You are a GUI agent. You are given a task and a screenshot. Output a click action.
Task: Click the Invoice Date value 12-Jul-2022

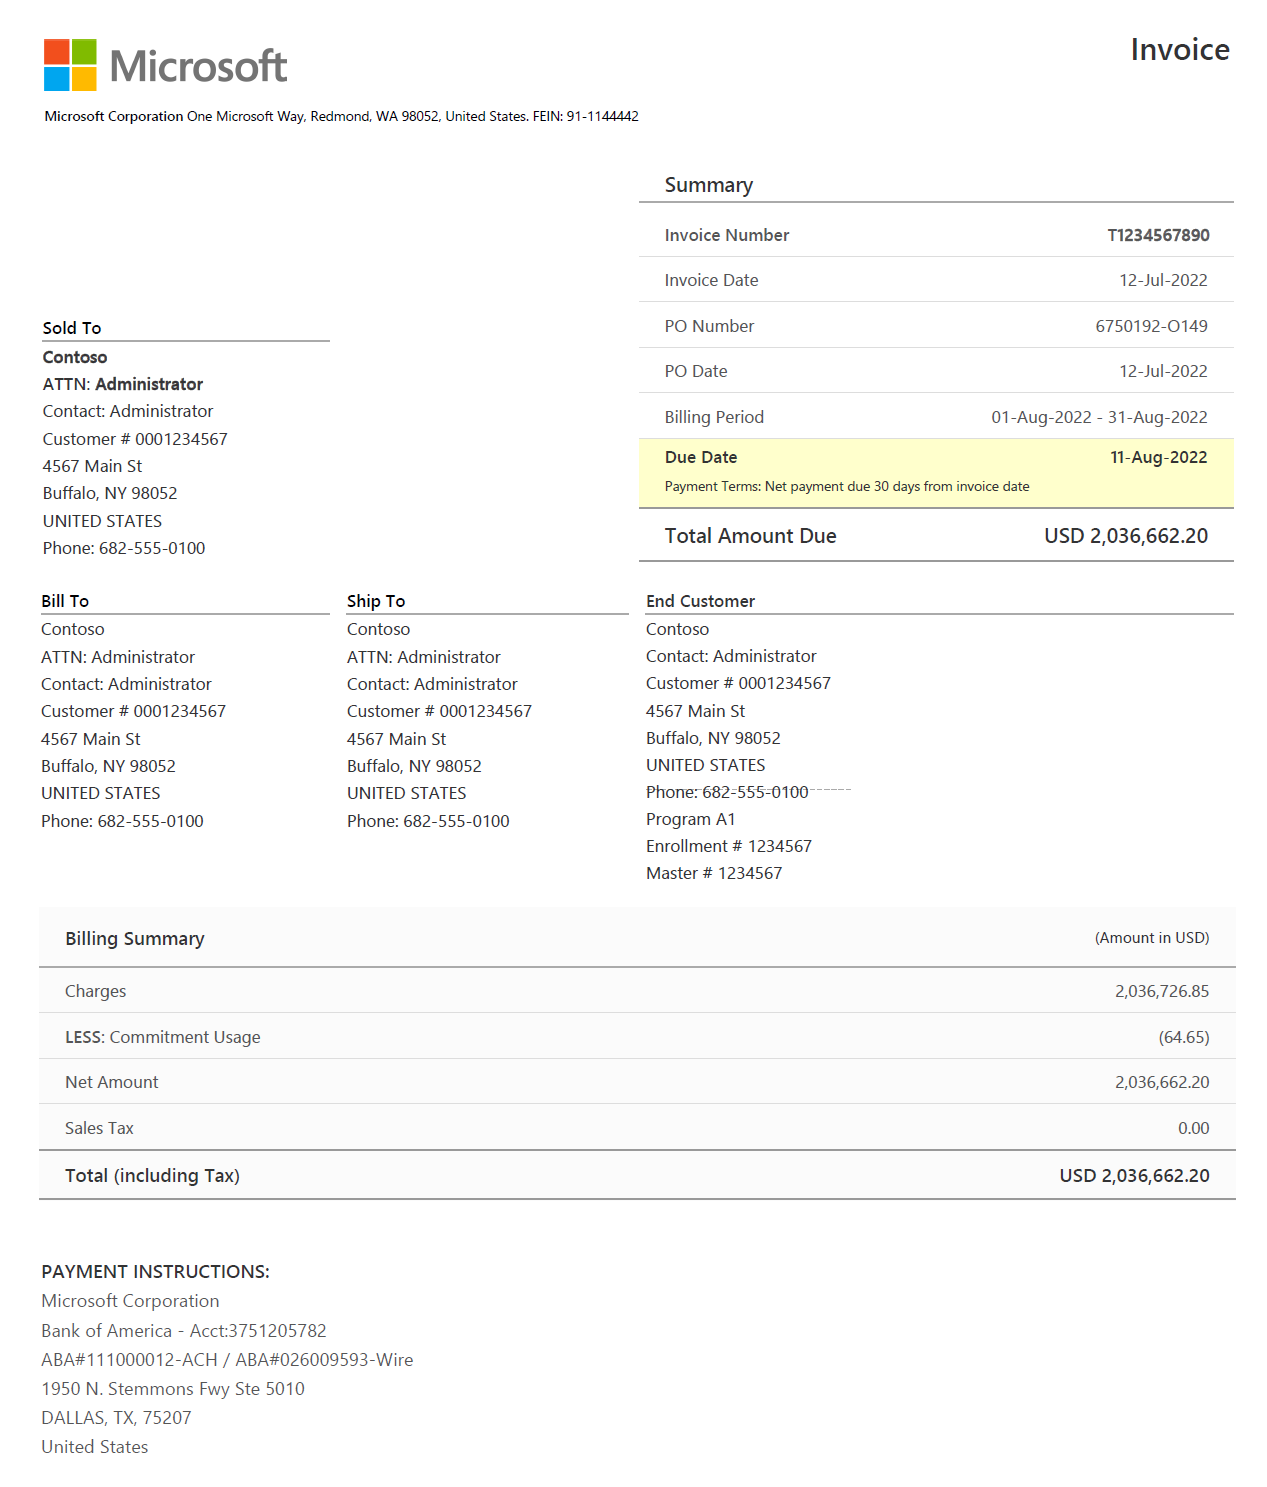[x=1162, y=280]
